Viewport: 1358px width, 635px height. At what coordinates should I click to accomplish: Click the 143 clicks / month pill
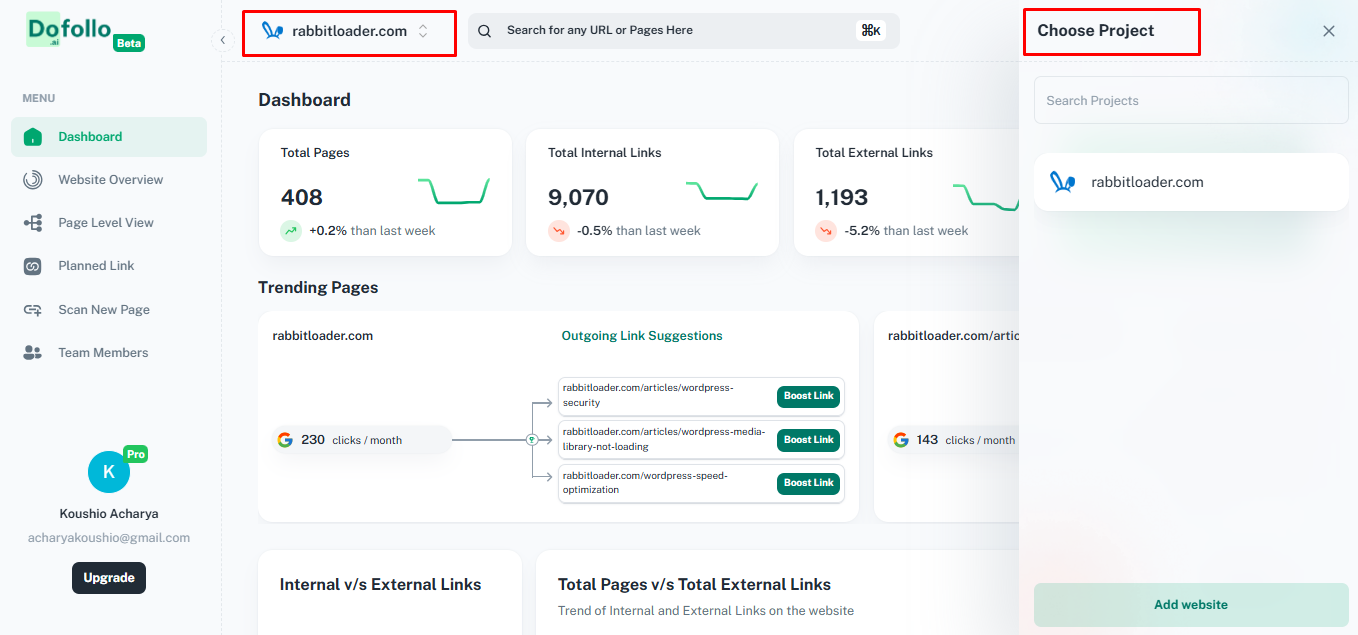point(953,440)
